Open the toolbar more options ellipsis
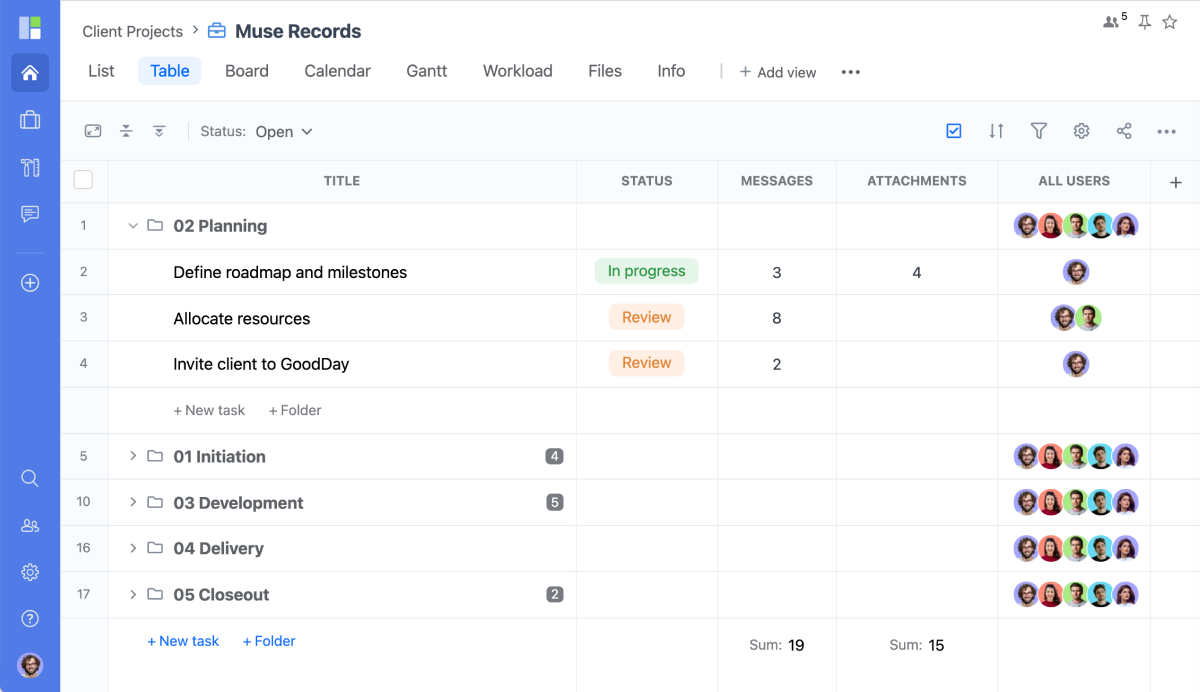This screenshot has height=692, width=1200. [1166, 131]
